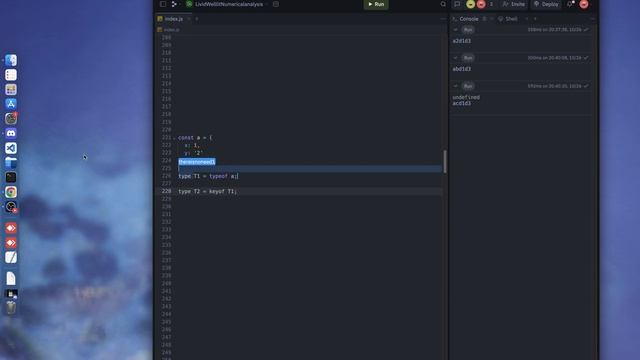The image size is (640, 360).
Task: Open the chat bubble icon in the header
Action: (457, 4)
